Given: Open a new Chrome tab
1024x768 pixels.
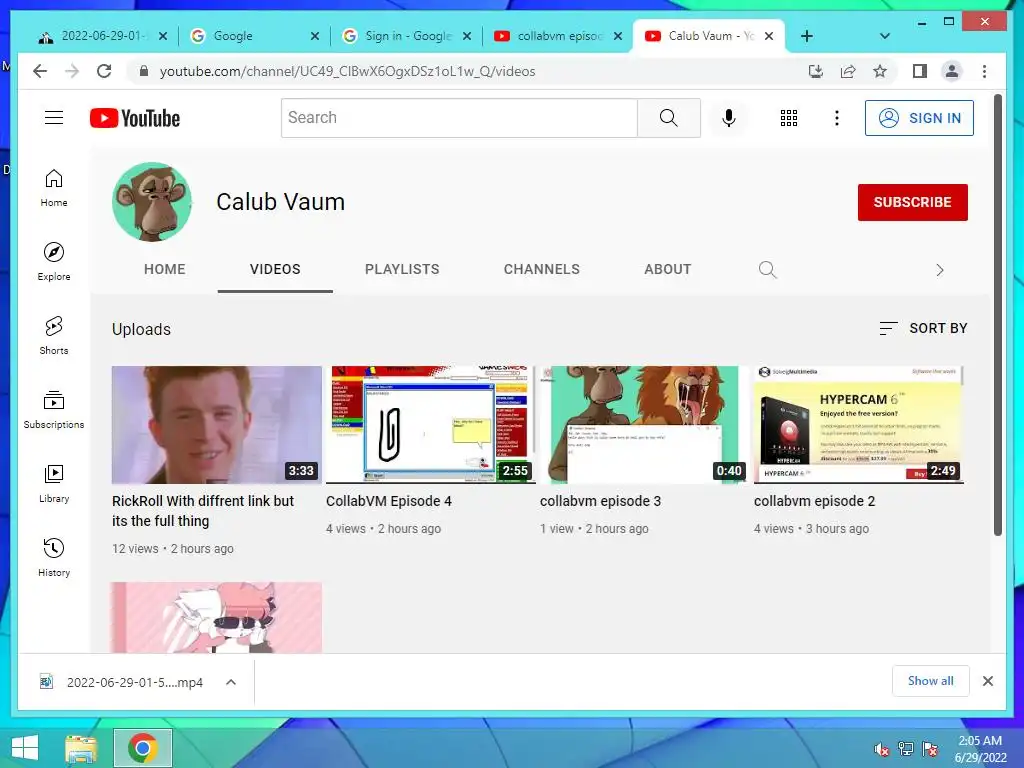Looking at the screenshot, I should point(807,36).
